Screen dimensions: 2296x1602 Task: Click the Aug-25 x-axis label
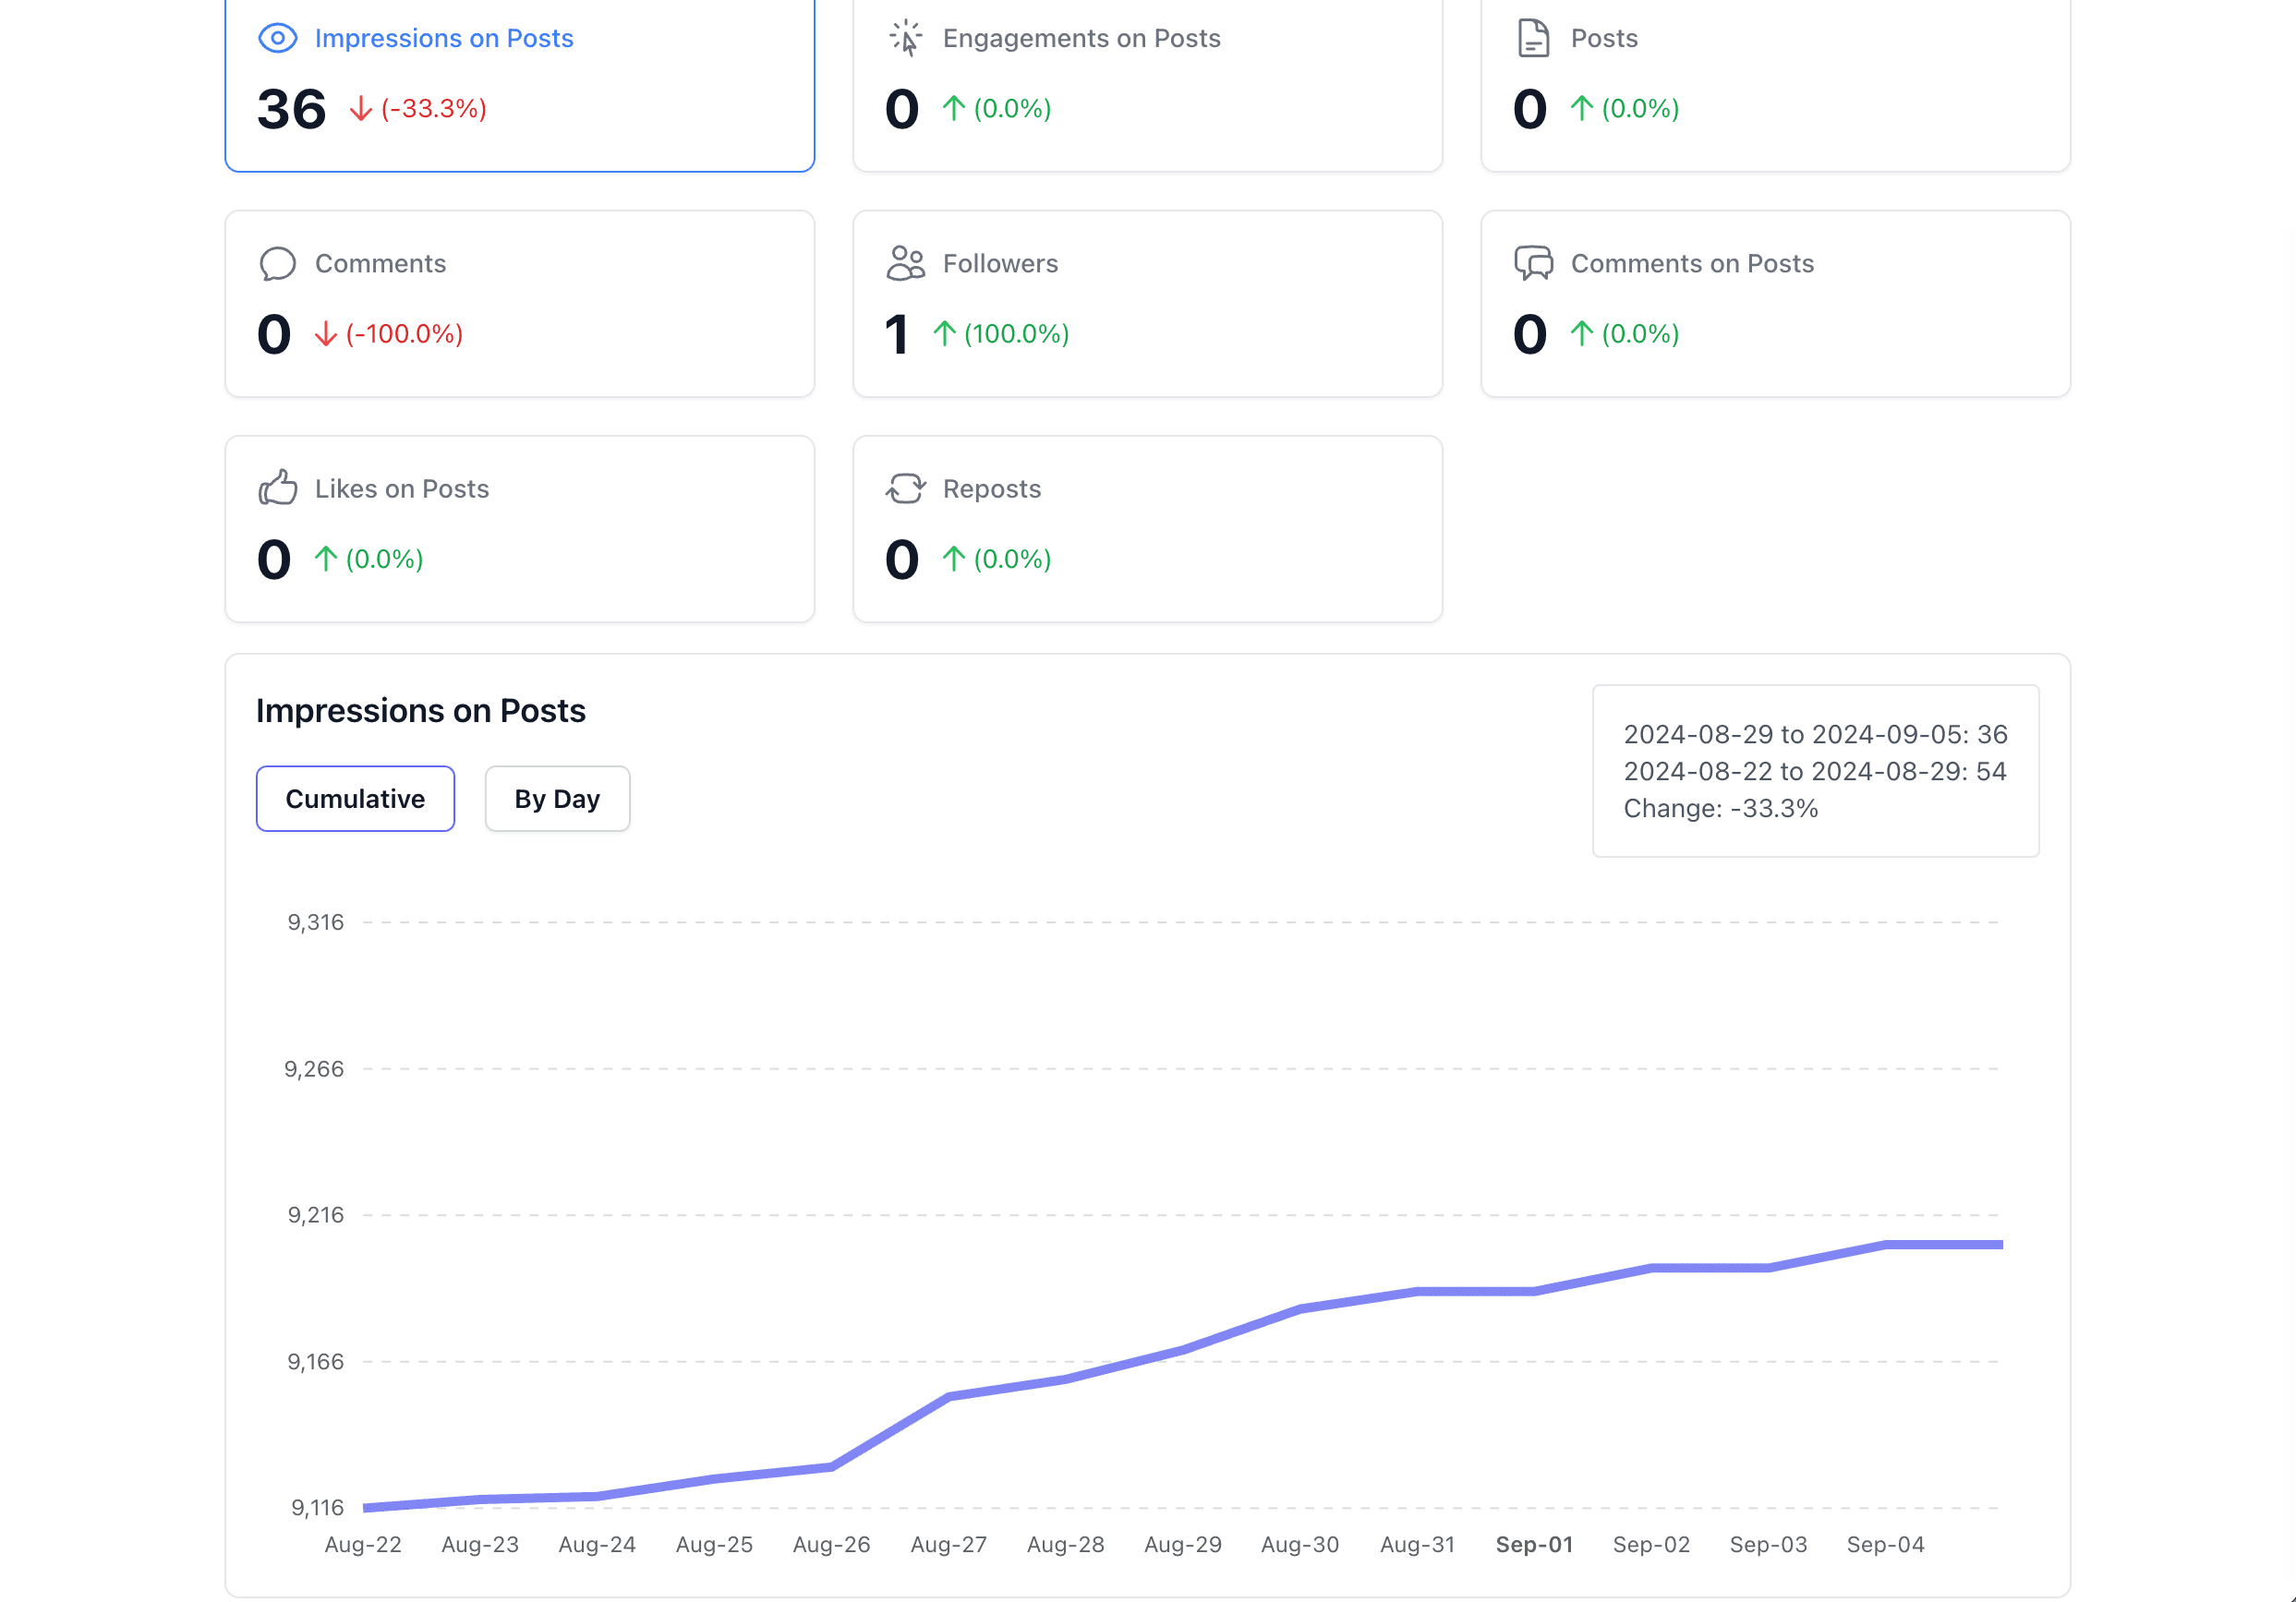tap(714, 1545)
